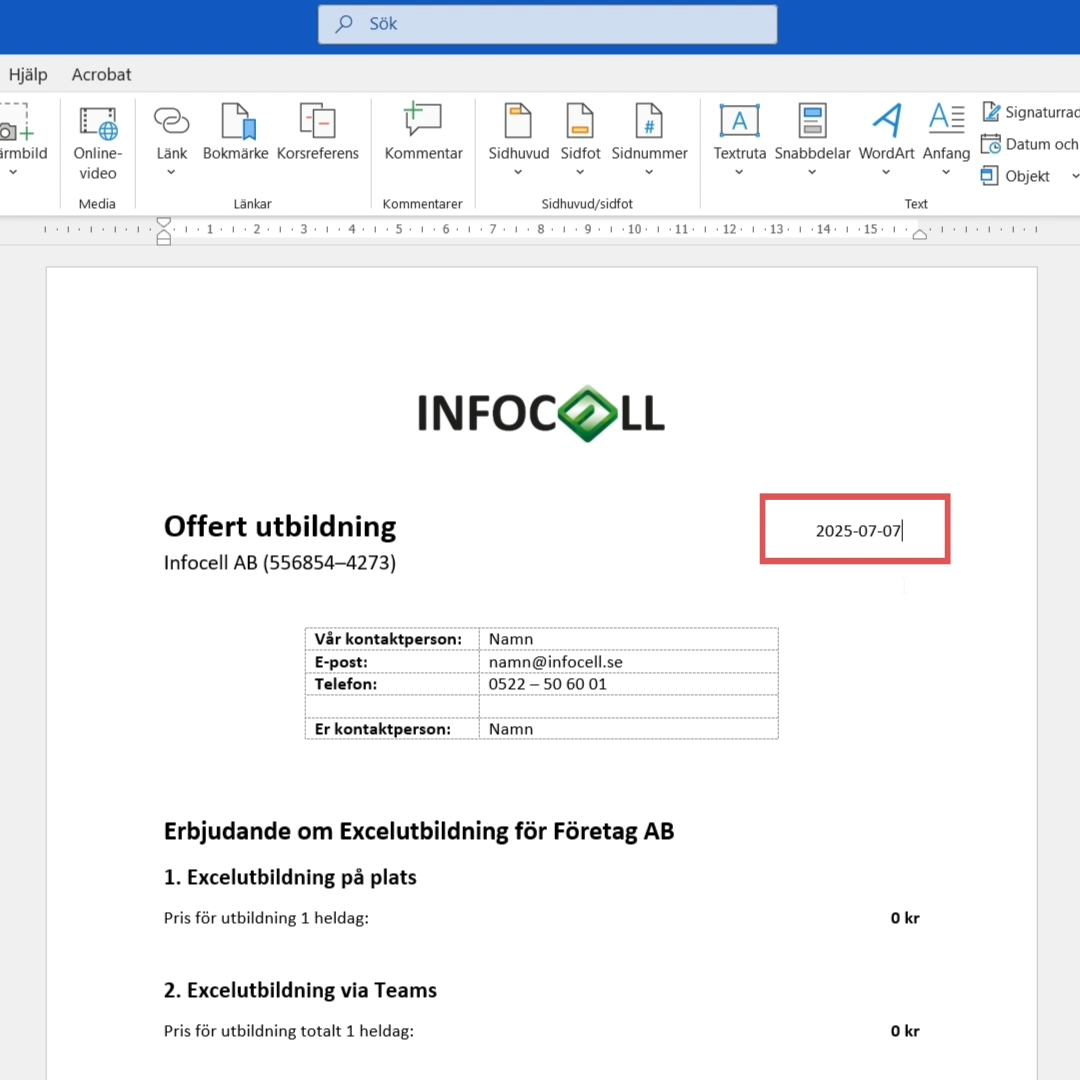The height and width of the screenshot is (1080, 1080).
Task: Click the Sidfot footer icon
Action: tap(580, 121)
